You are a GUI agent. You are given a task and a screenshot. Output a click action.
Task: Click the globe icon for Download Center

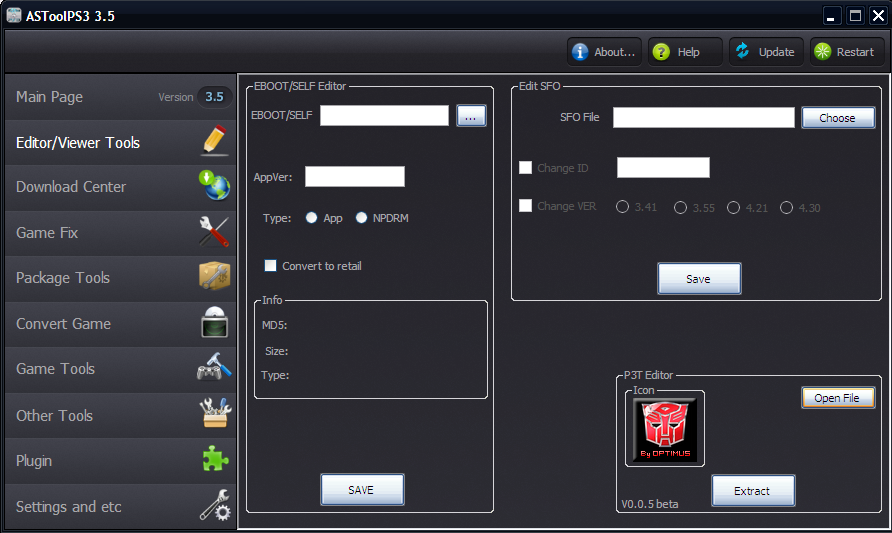[214, 185]
